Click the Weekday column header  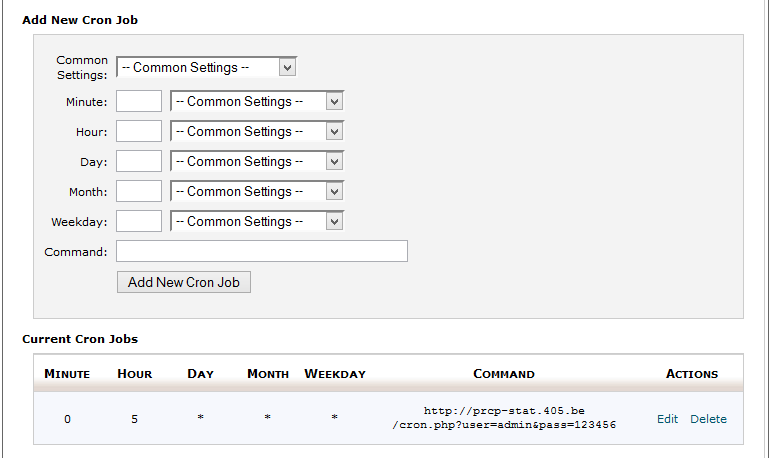tap(335, 374)
